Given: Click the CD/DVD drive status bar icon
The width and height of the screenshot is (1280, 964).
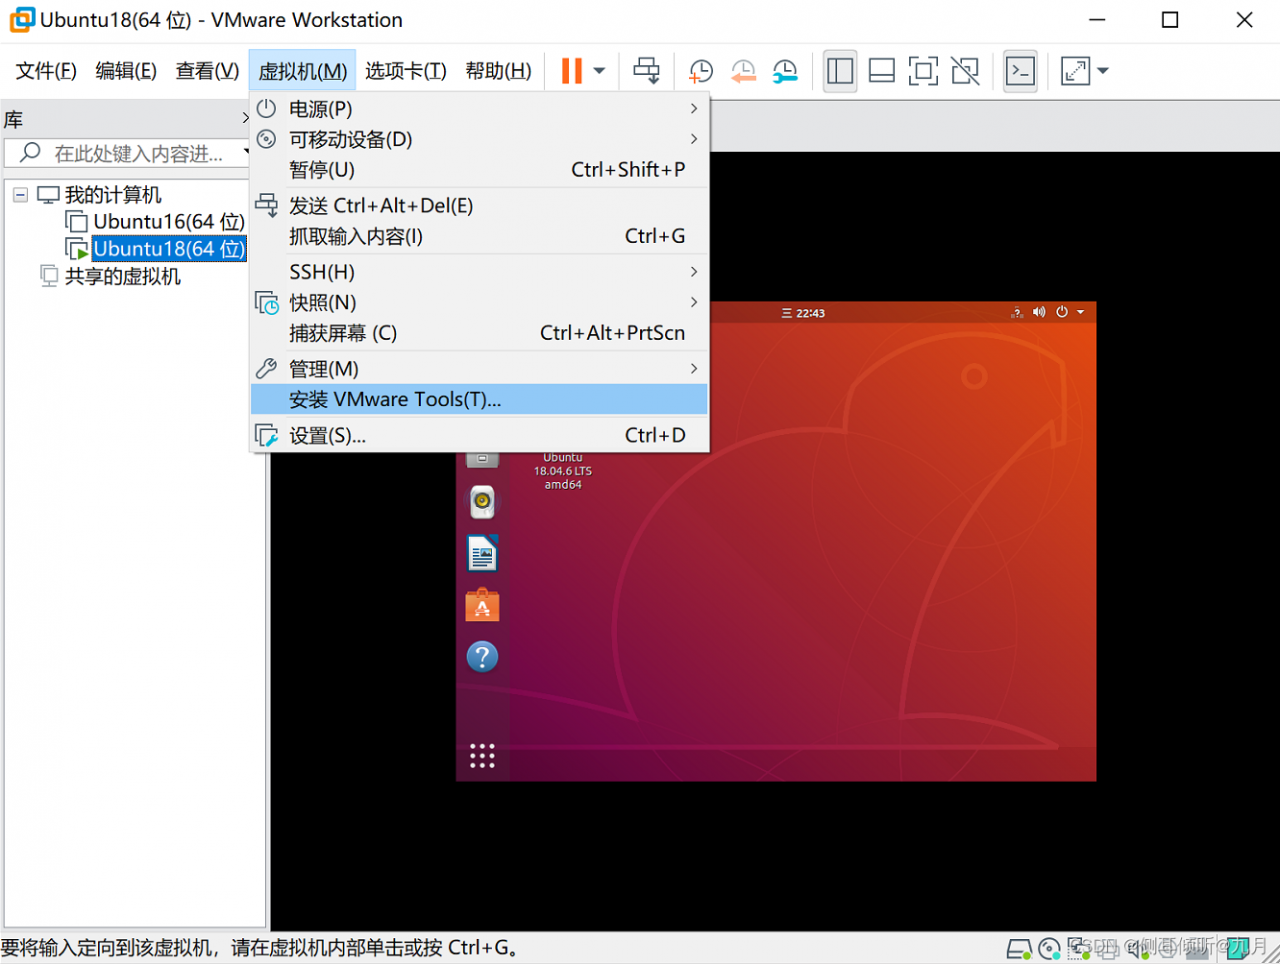Looking at the screenshot, I should [1049, 948].
